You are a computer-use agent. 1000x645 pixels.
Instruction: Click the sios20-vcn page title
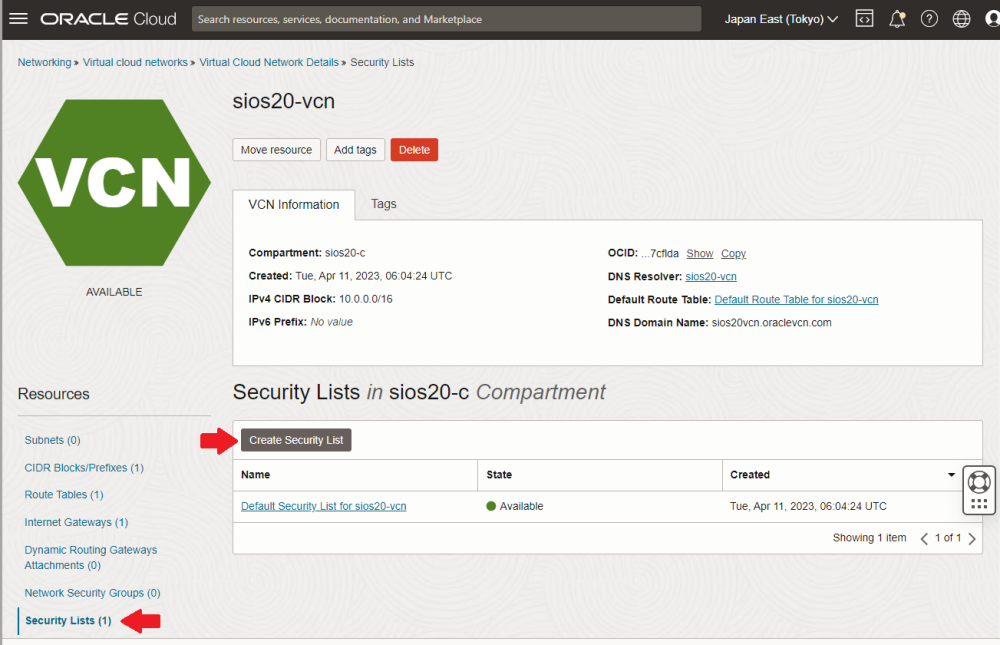284,101
